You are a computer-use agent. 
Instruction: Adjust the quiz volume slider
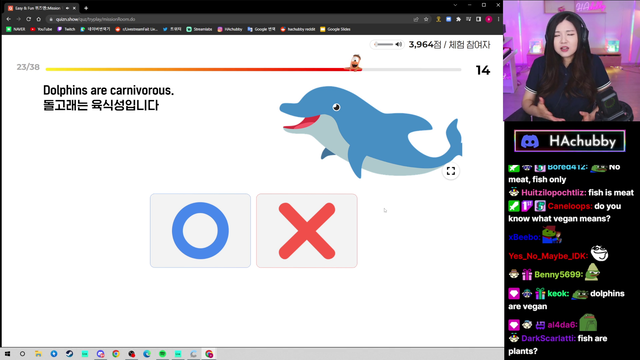pos(384,44)
